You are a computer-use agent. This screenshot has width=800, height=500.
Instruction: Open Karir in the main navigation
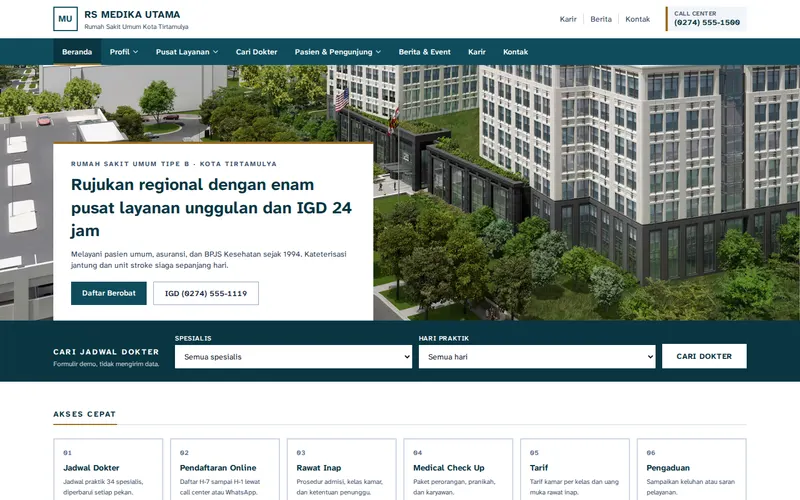tap(477, 52)
